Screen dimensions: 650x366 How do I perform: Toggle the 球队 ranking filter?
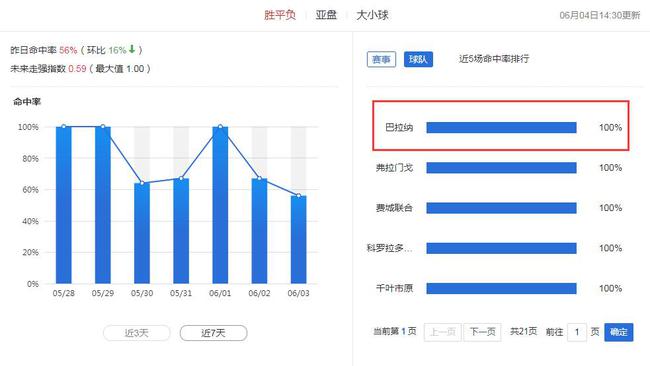point(418,59)
